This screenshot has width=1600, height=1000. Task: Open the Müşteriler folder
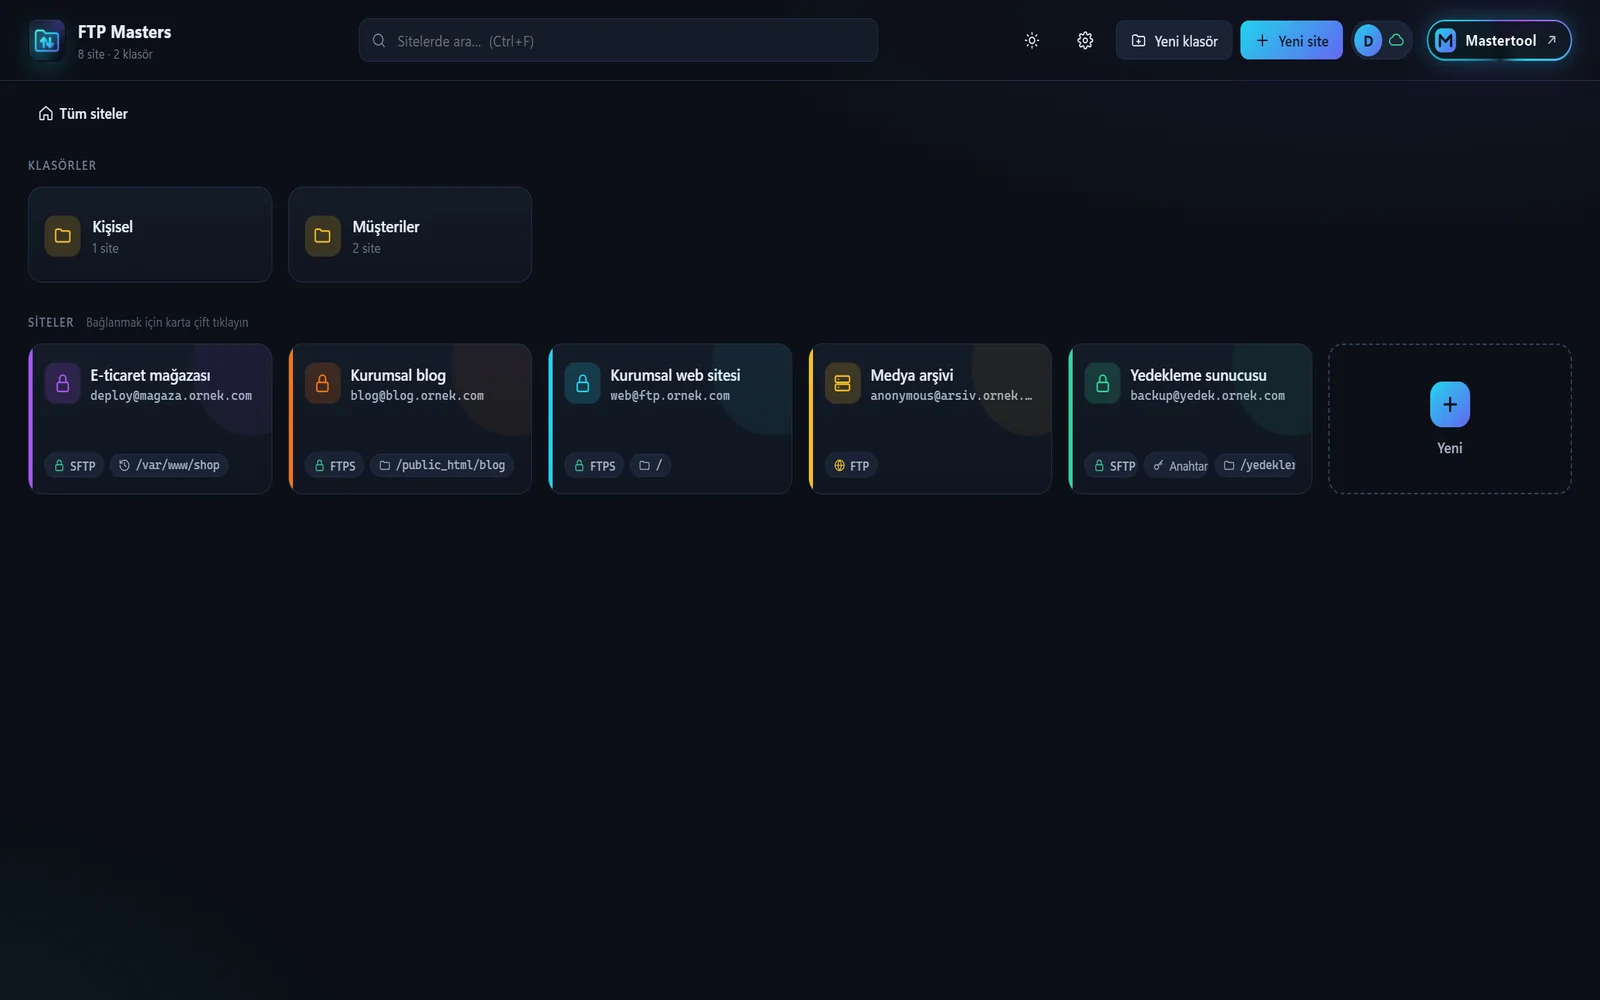(410, 235)
